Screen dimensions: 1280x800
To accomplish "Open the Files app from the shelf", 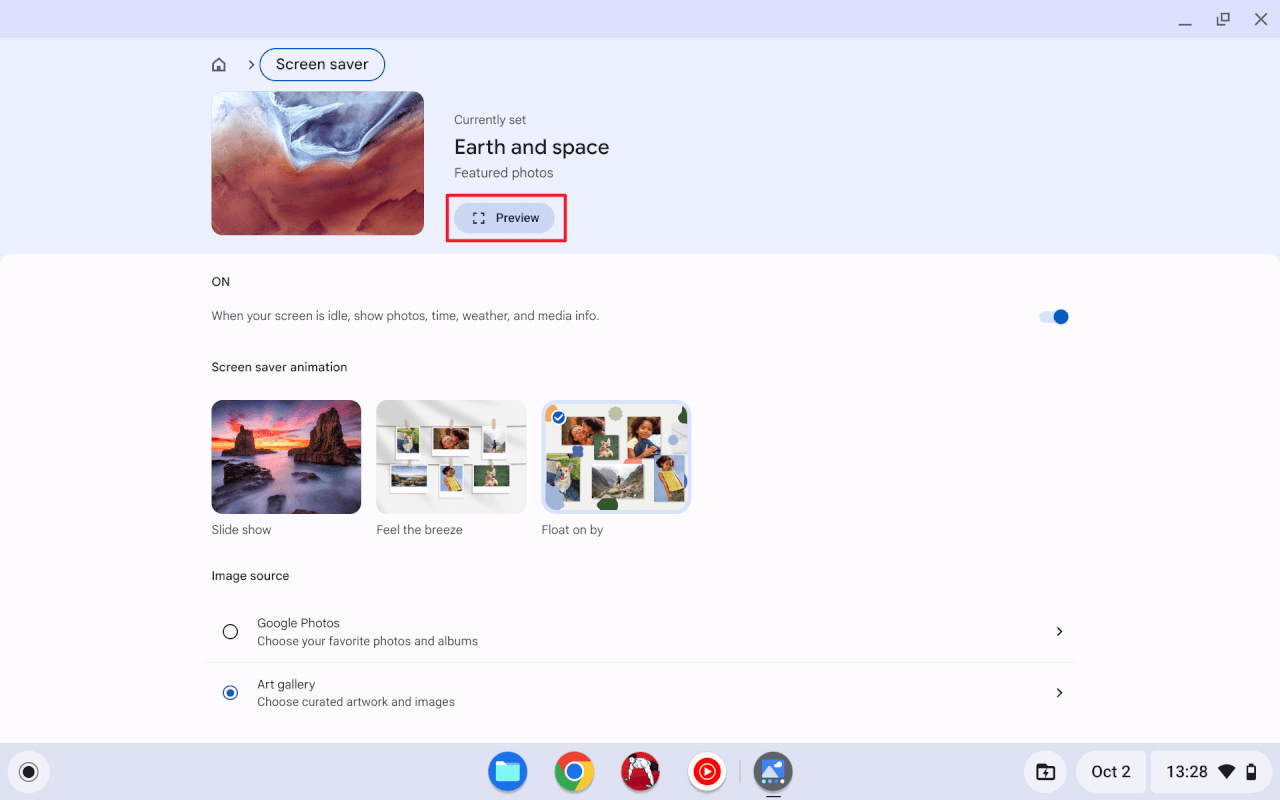I will point(508,772).
